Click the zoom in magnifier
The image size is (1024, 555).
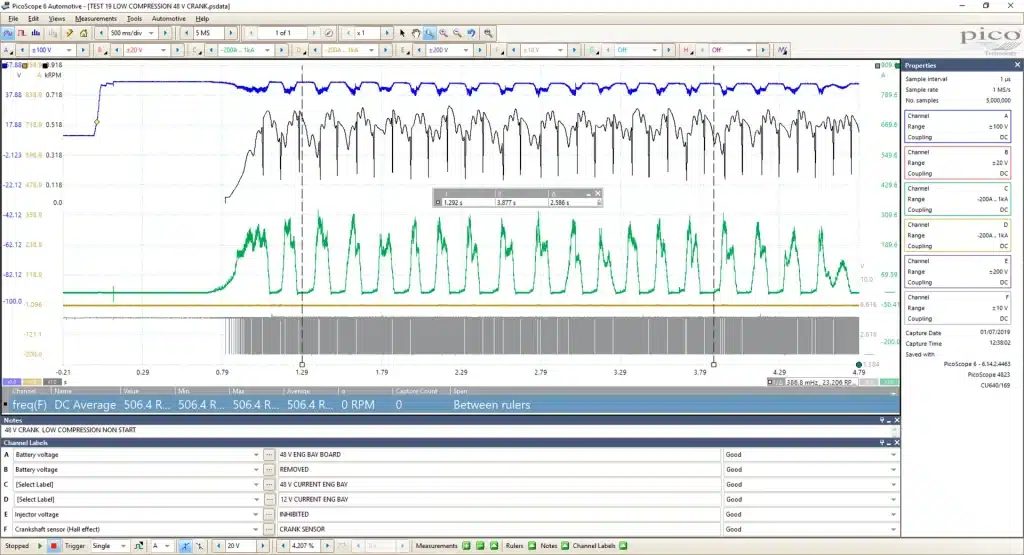point(443,33)
